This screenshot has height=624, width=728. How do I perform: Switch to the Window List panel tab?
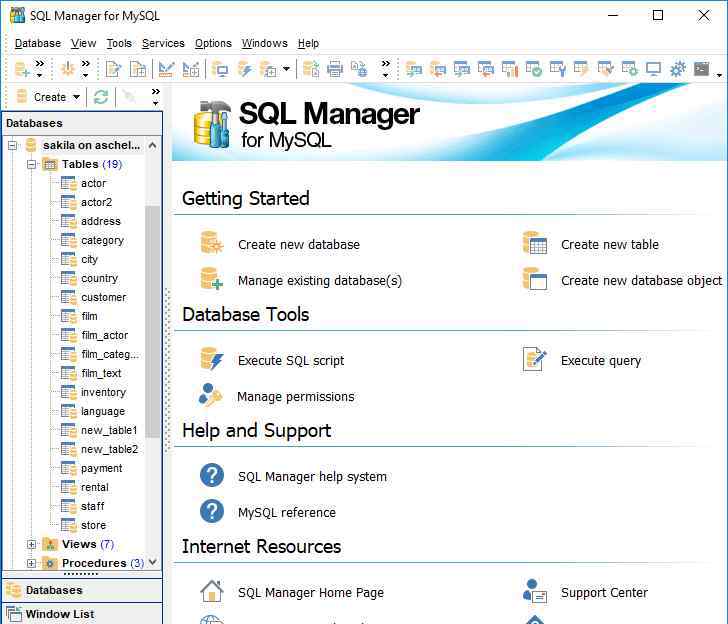82,614
